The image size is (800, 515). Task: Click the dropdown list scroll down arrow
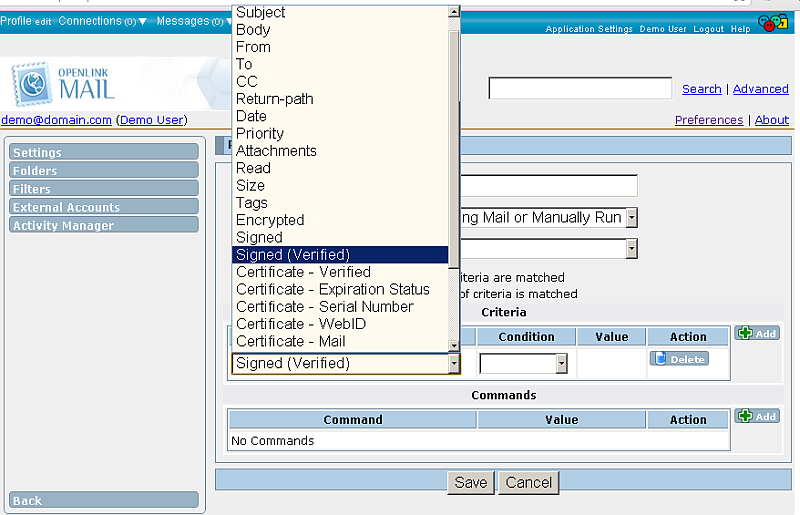(x=454, y=346)
